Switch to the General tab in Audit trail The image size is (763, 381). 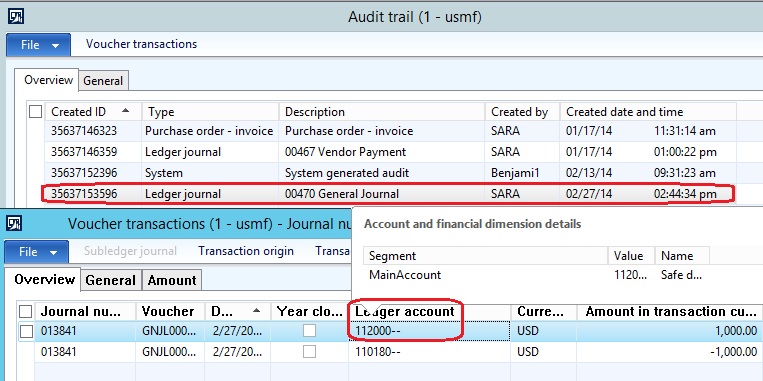pos(103,81)
